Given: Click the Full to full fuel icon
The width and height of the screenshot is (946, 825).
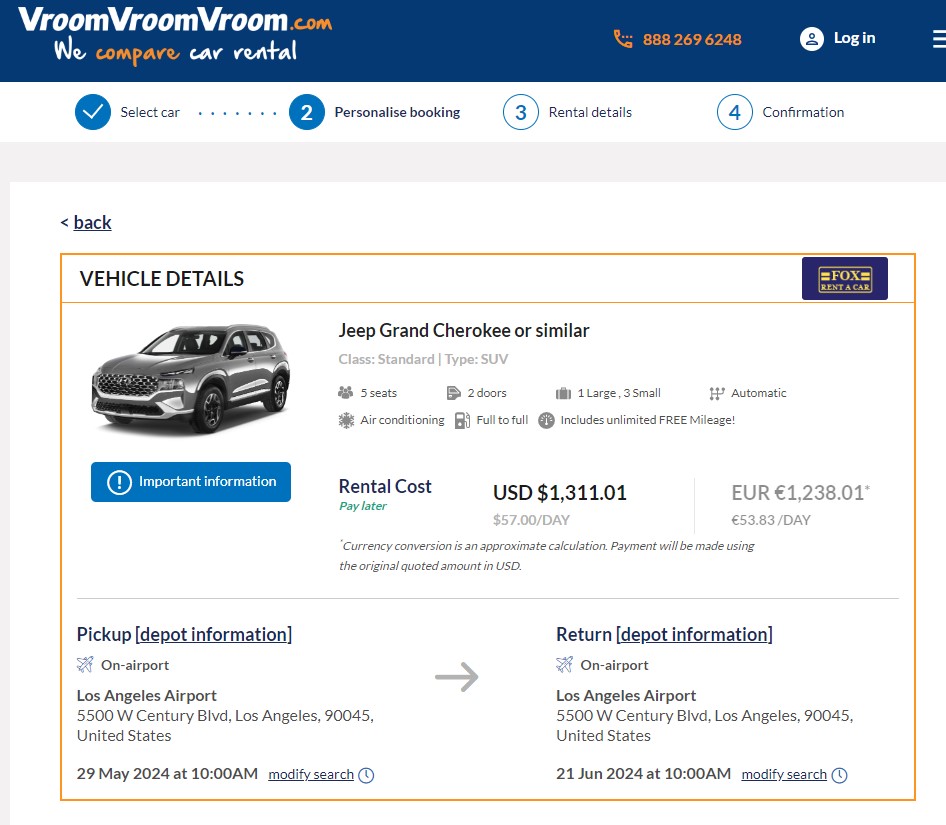Looking at the screenshot, I should [462, 421].
